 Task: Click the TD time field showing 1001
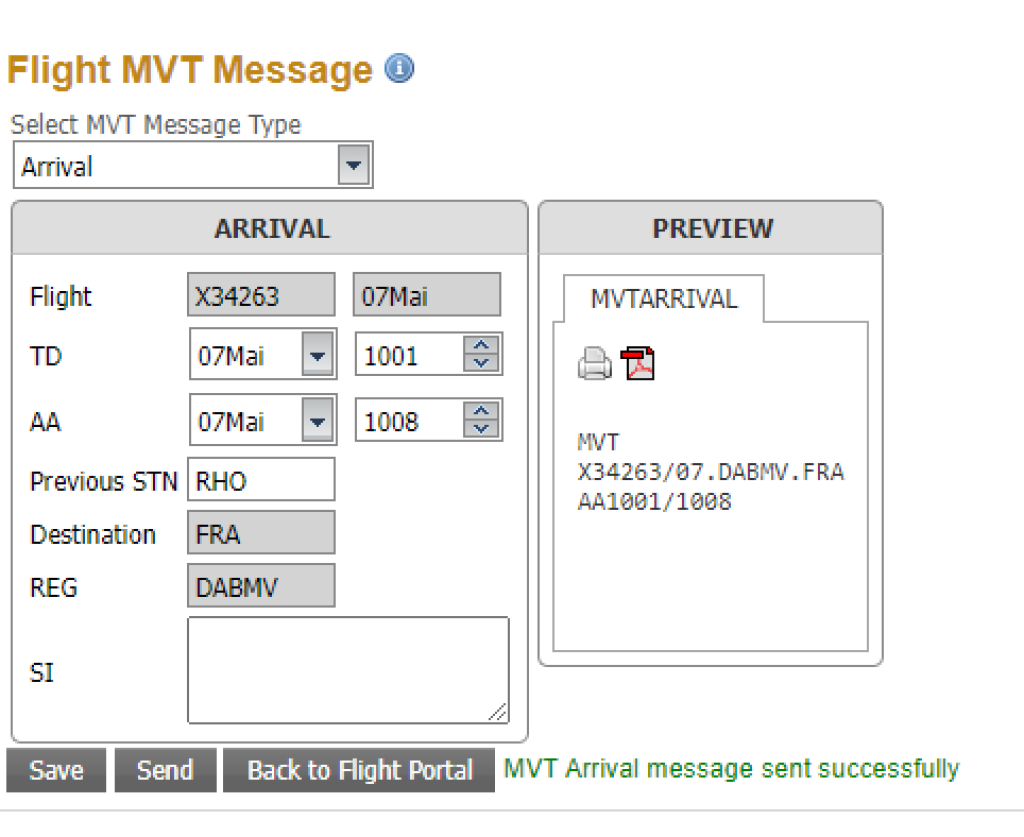[x=408, y=355]
